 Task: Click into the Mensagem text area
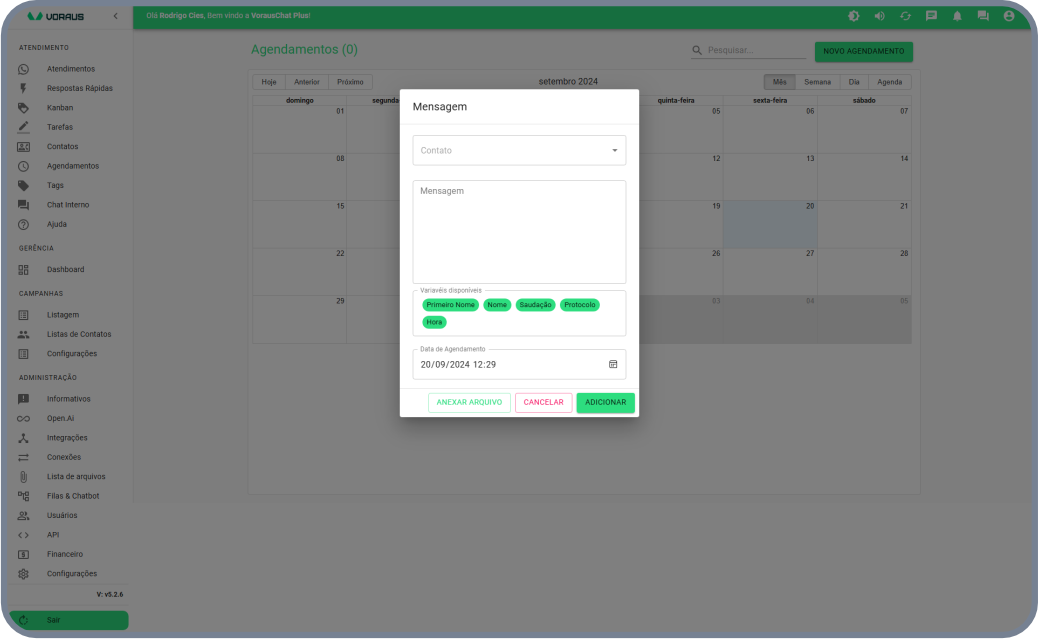pyautogui.click(x=519, y=232)
